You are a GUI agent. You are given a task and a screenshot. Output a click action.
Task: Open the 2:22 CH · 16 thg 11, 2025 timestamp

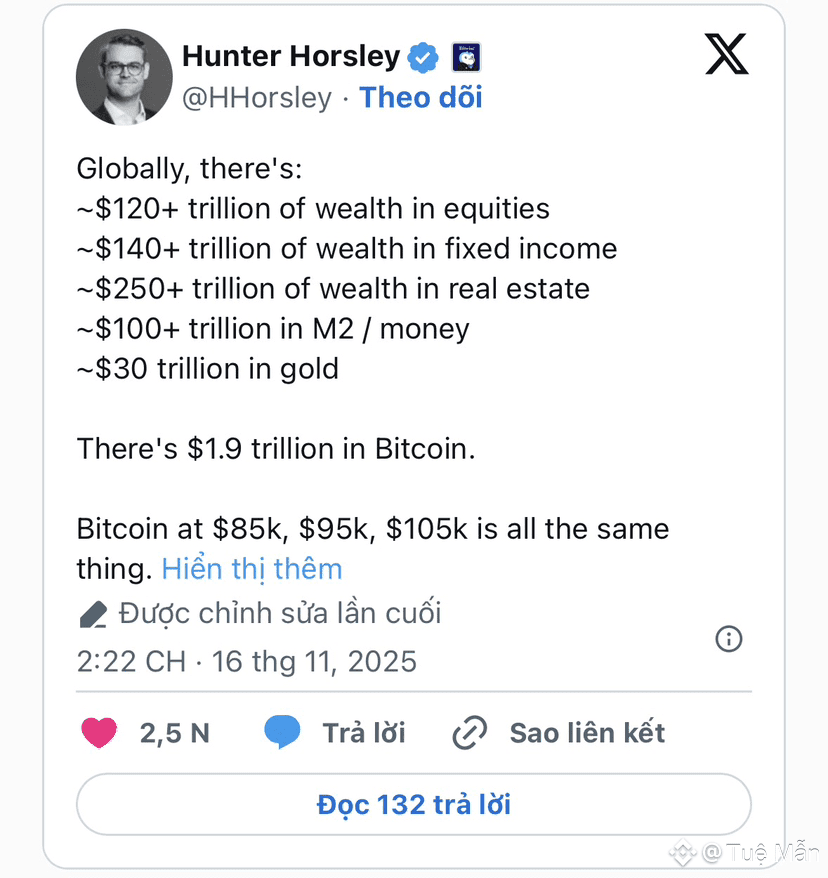coord(246,661)
